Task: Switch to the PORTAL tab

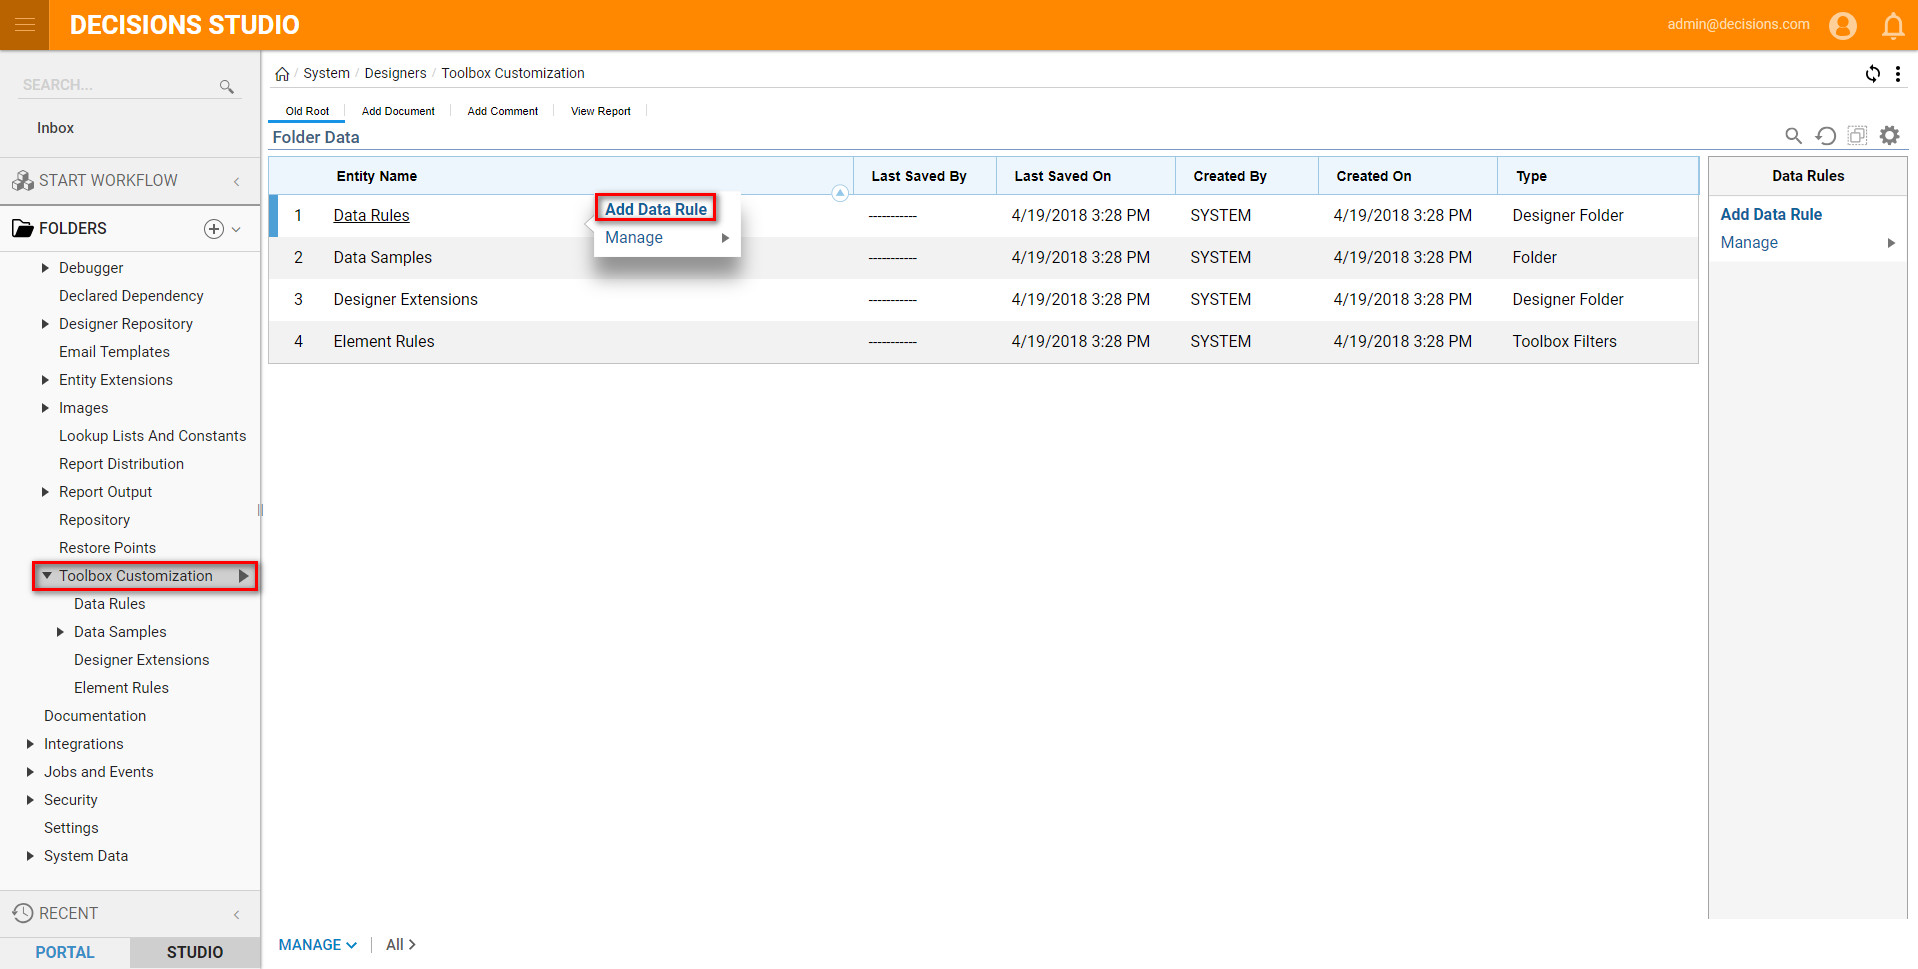Action: click(x=65, y=952)
